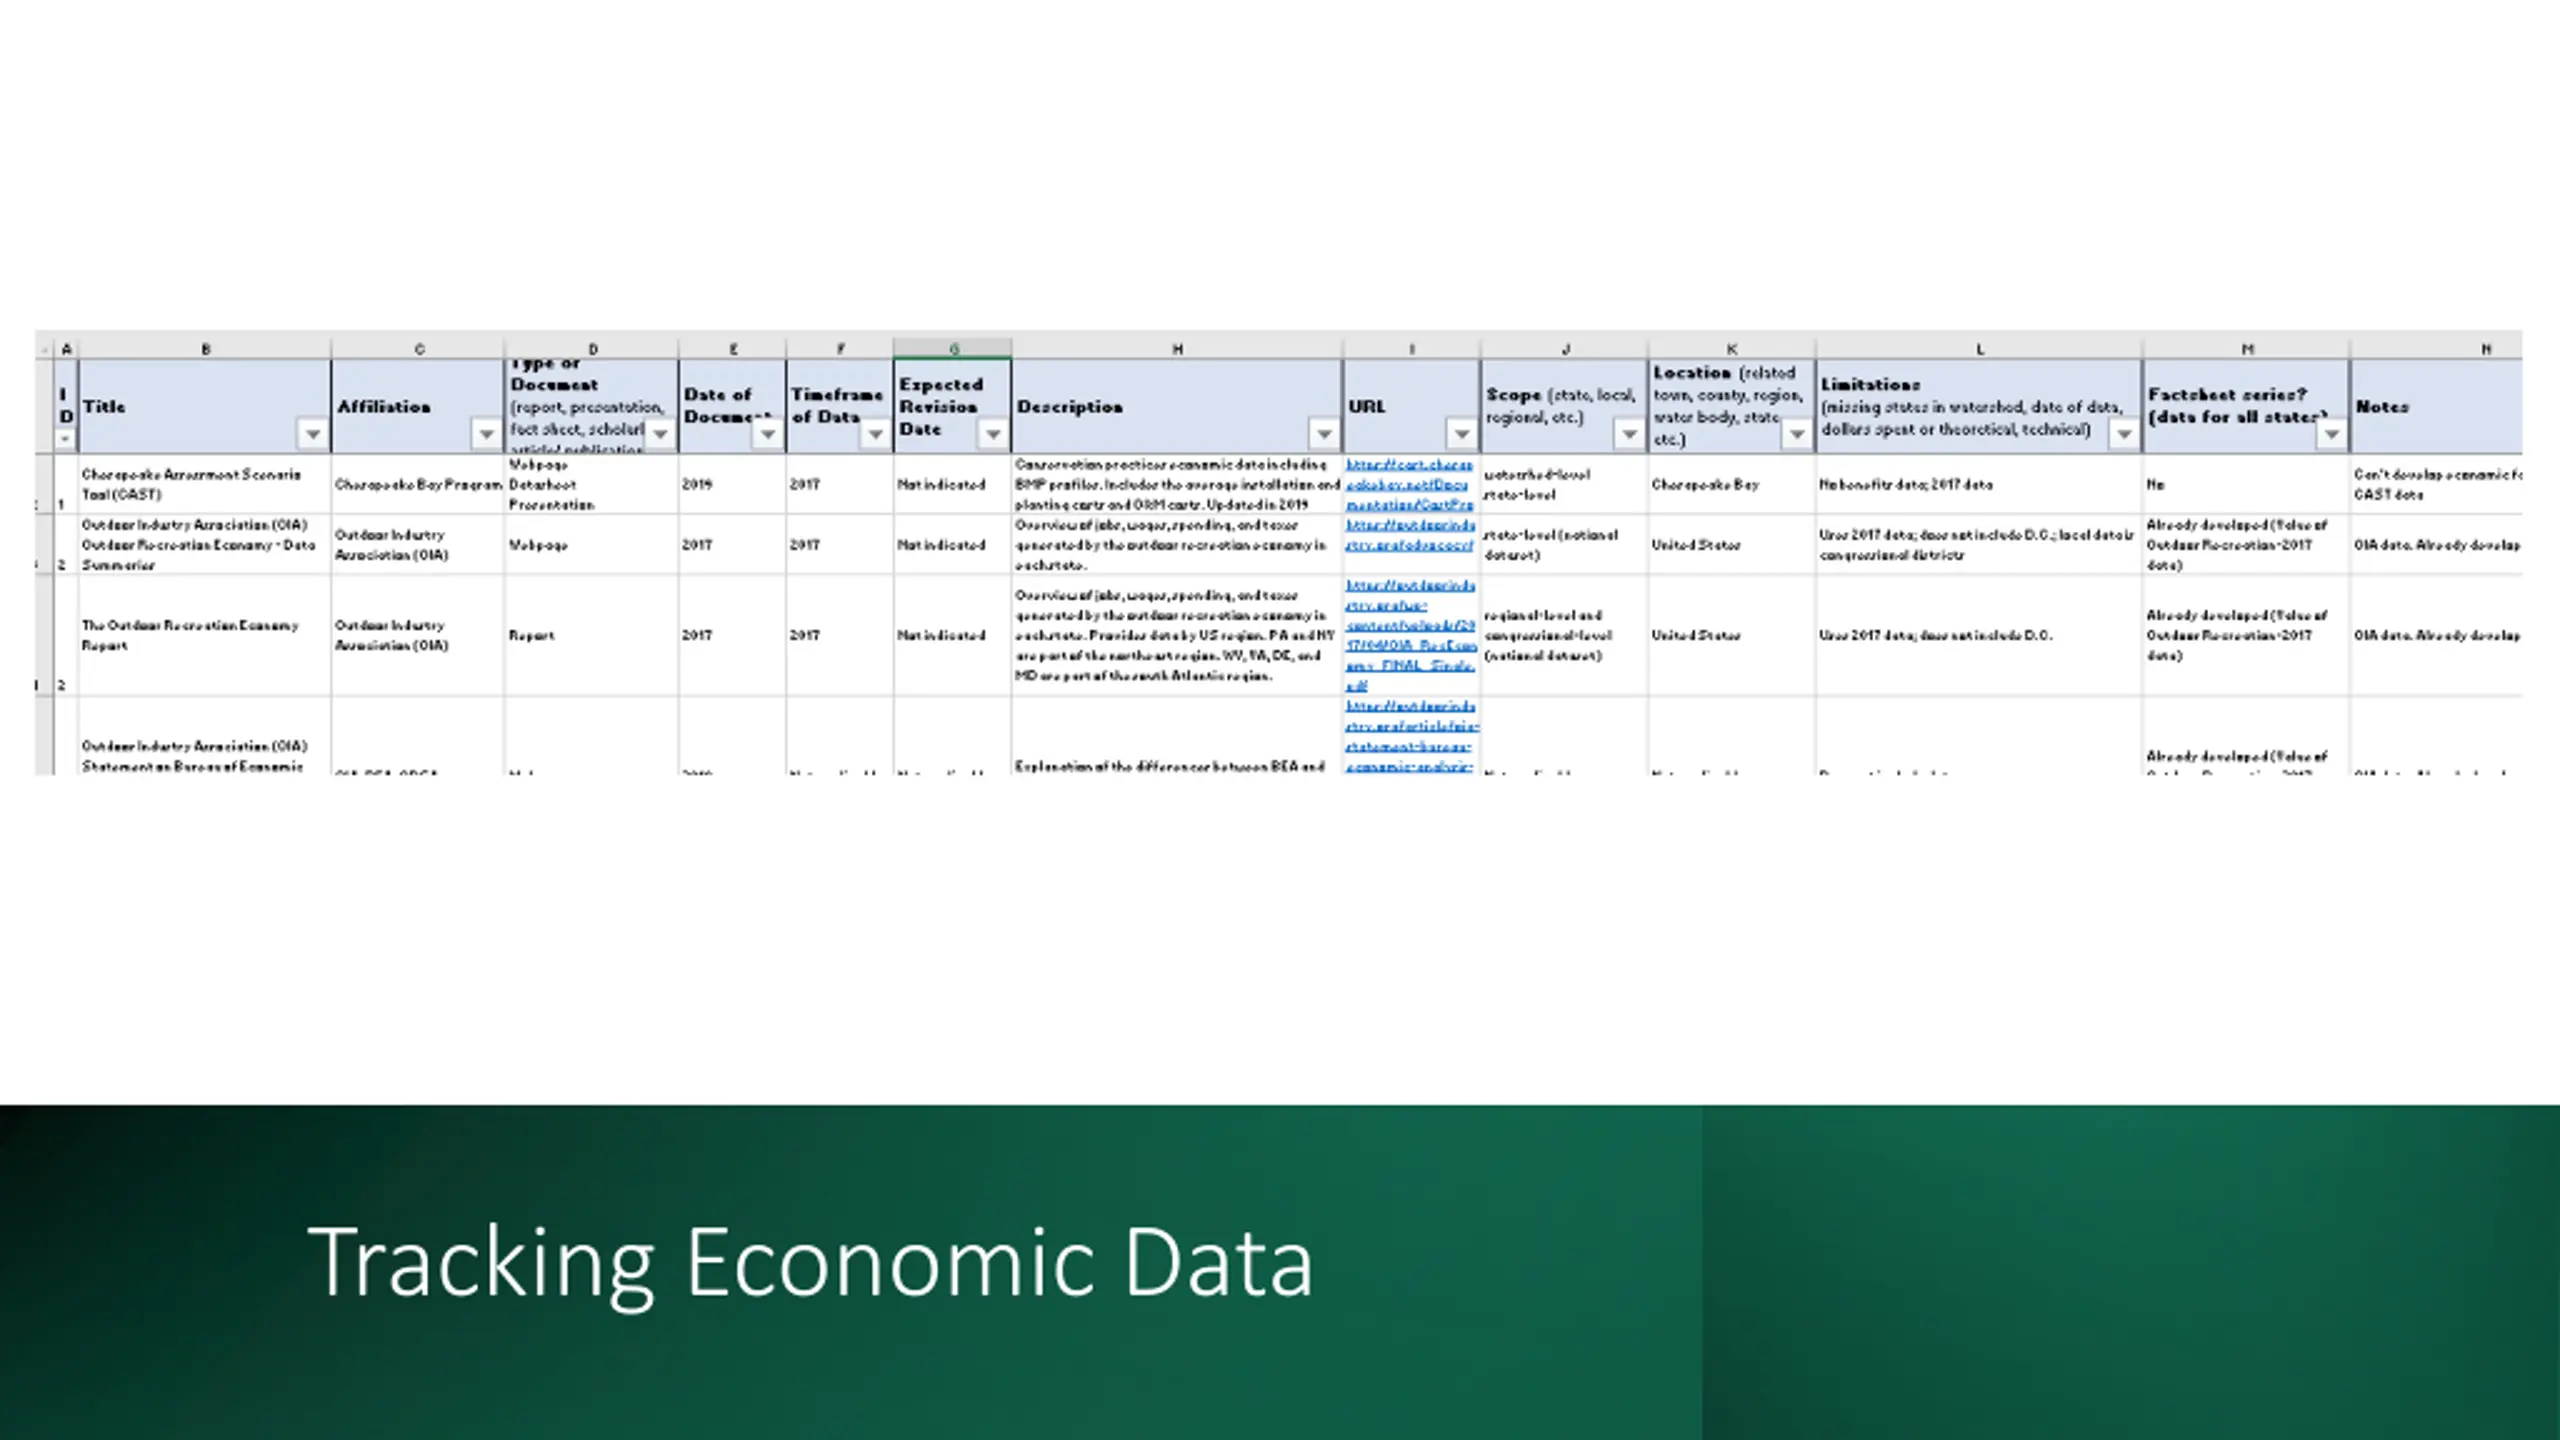The image size is (2560, 1440).
Task: Select column J header letter
Action: click(x=1565, y=349)
